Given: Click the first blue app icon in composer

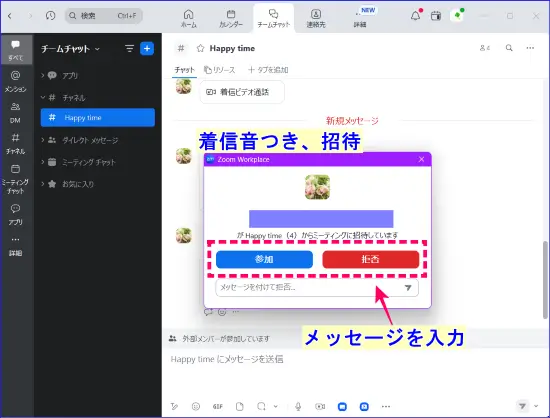Looking at the screenshot, I should 342,406.
